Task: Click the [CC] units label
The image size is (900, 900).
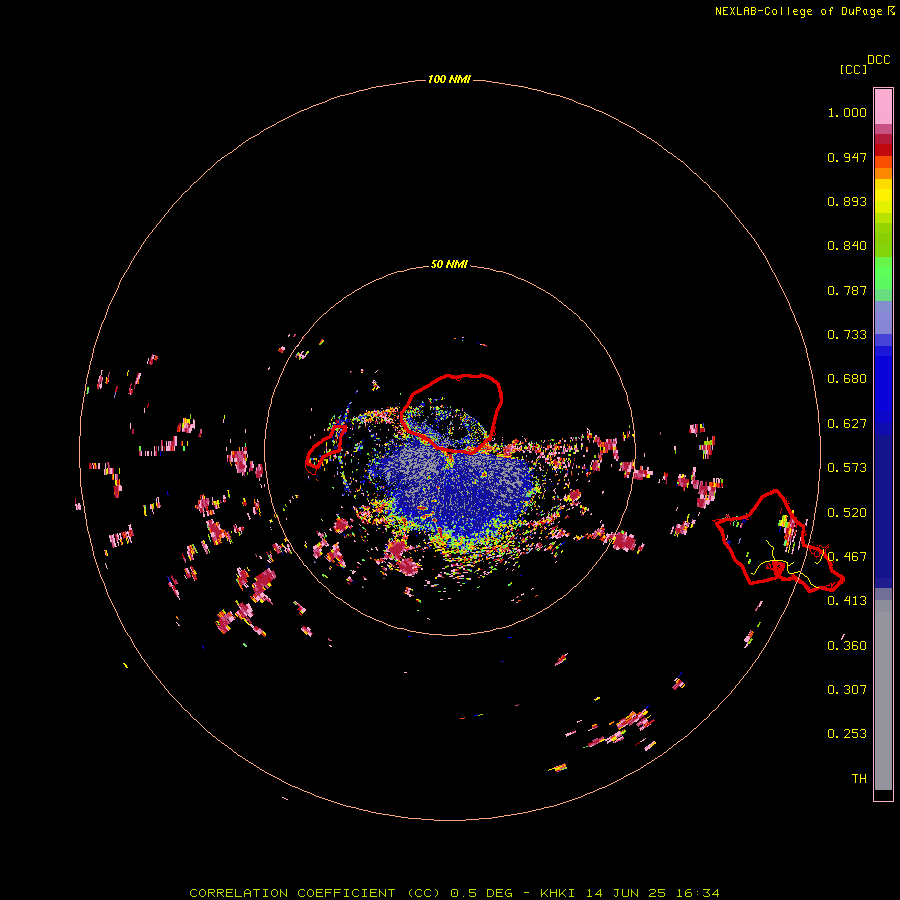Action: pyautogui.click(x=853, y=69)
